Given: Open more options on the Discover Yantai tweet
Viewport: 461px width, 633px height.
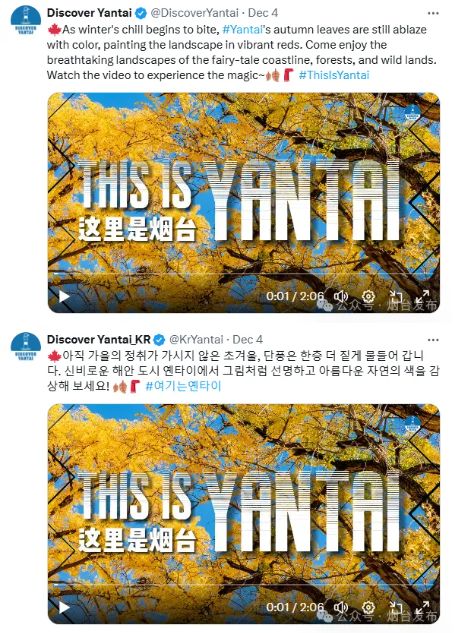Looking at the screenshot, I should tap(433, 13).
